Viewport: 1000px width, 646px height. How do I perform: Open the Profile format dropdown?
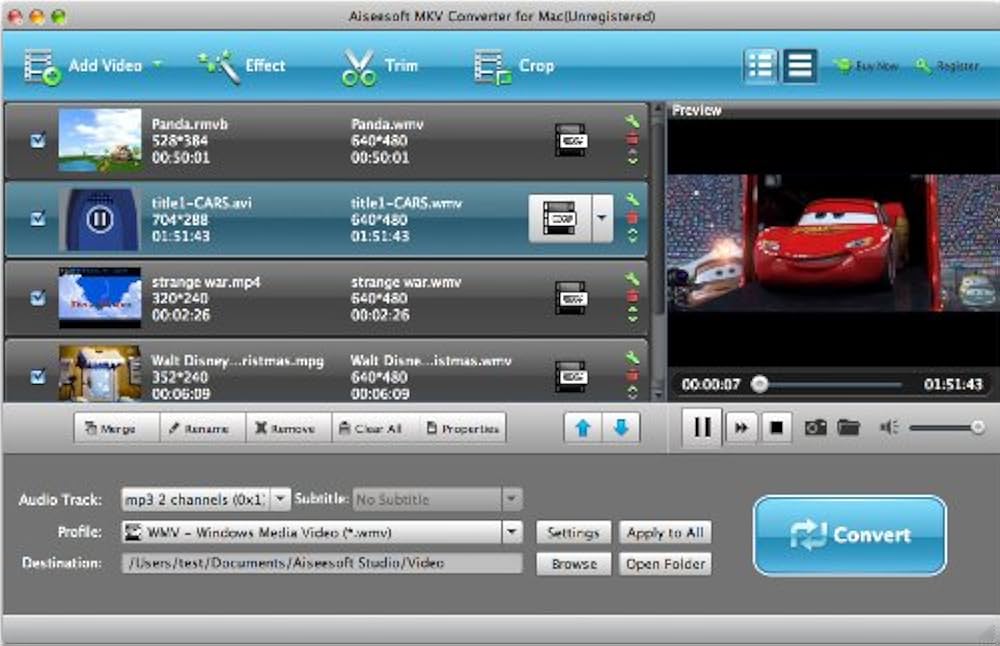pyautogui.click(x=512, y=533)
